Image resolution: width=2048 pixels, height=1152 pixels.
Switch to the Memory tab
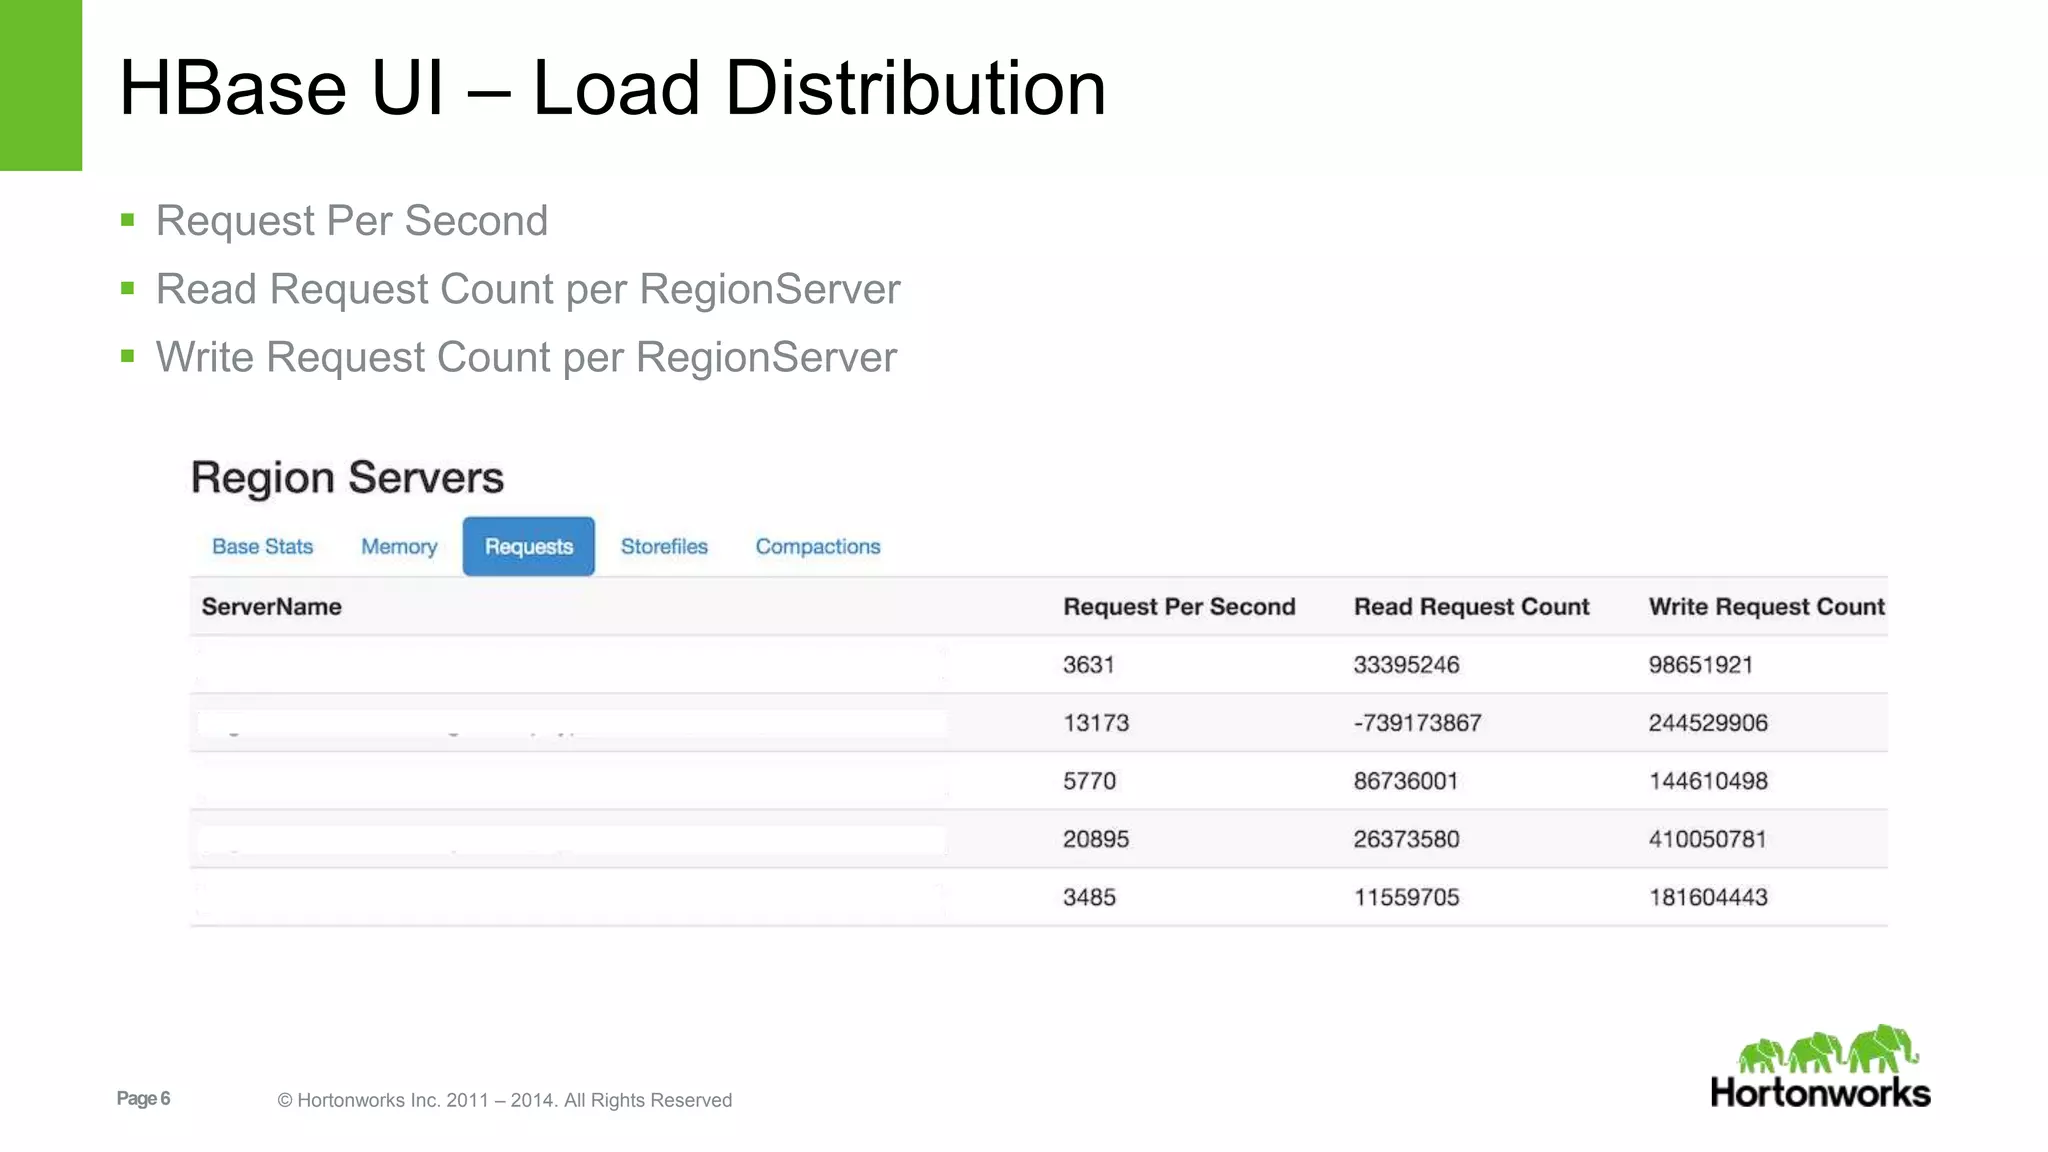pyautogui.click(x=399, y=546)
